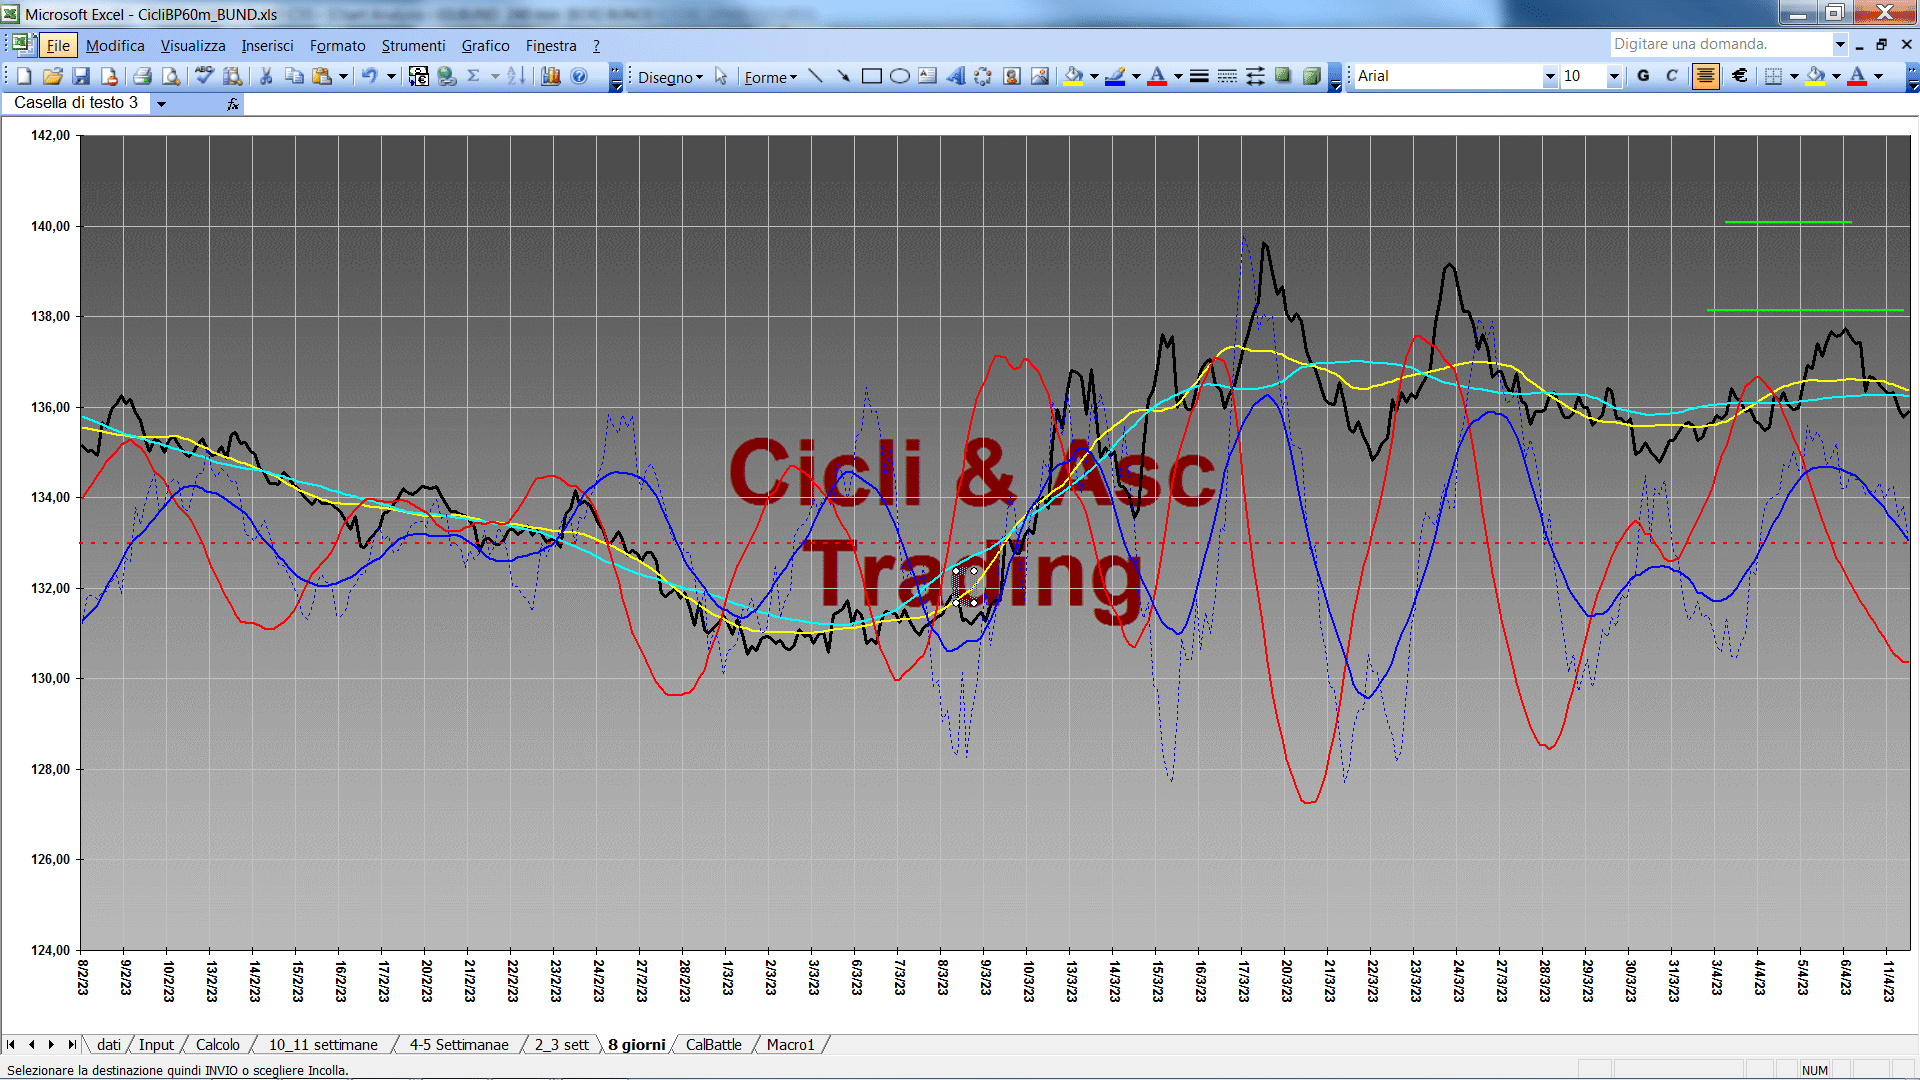Switch to the CalBattle sheet tab
1920x1080 pixels.
(x=713, y=1044)
